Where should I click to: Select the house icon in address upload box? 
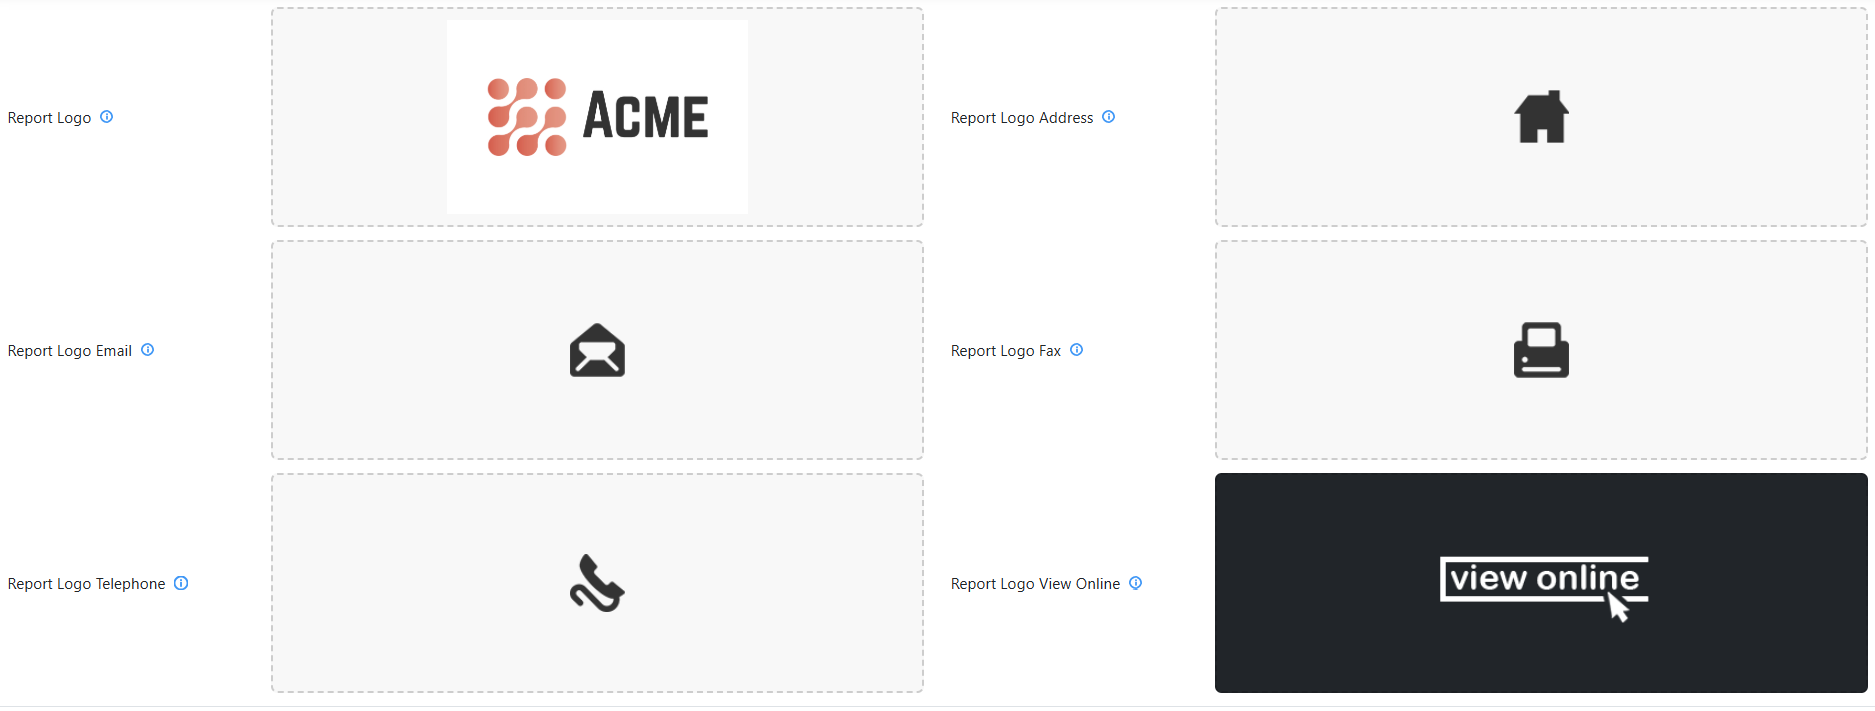1541,117
